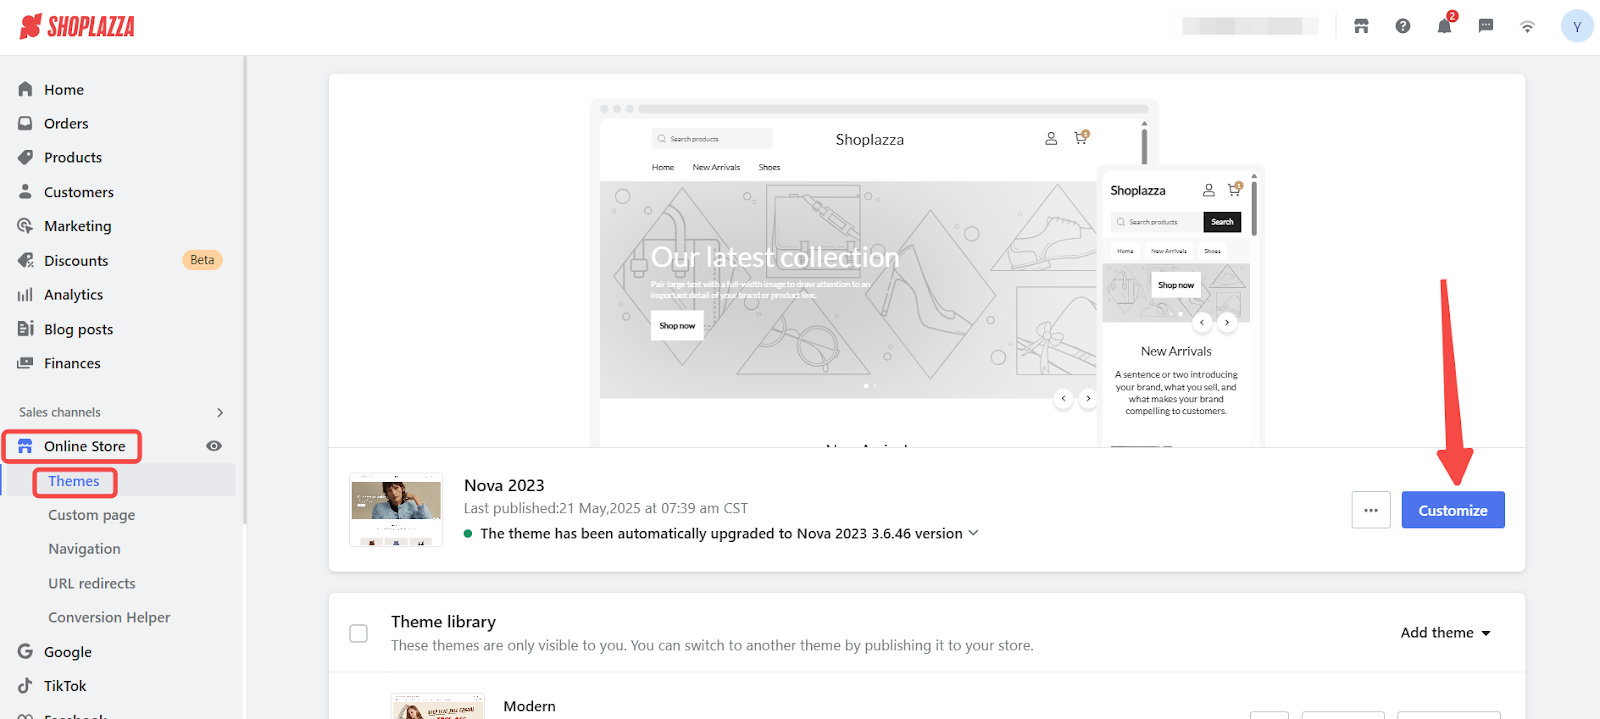Click the Google G icon
Screen dimensions: 1600x719
pyautogui.click(x=25, y=651)
